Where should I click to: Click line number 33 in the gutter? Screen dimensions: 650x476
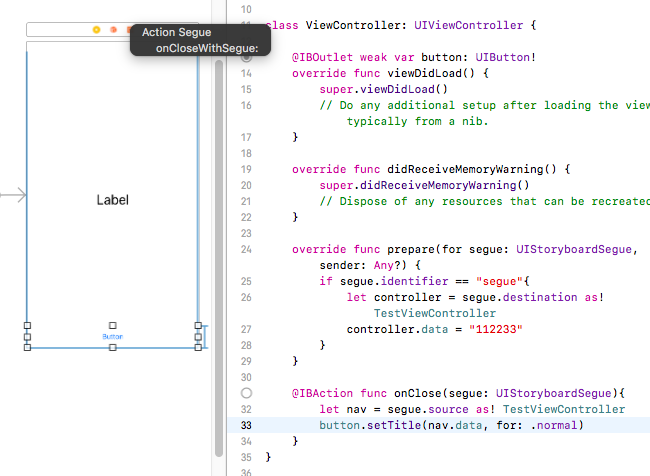(246, 425)
